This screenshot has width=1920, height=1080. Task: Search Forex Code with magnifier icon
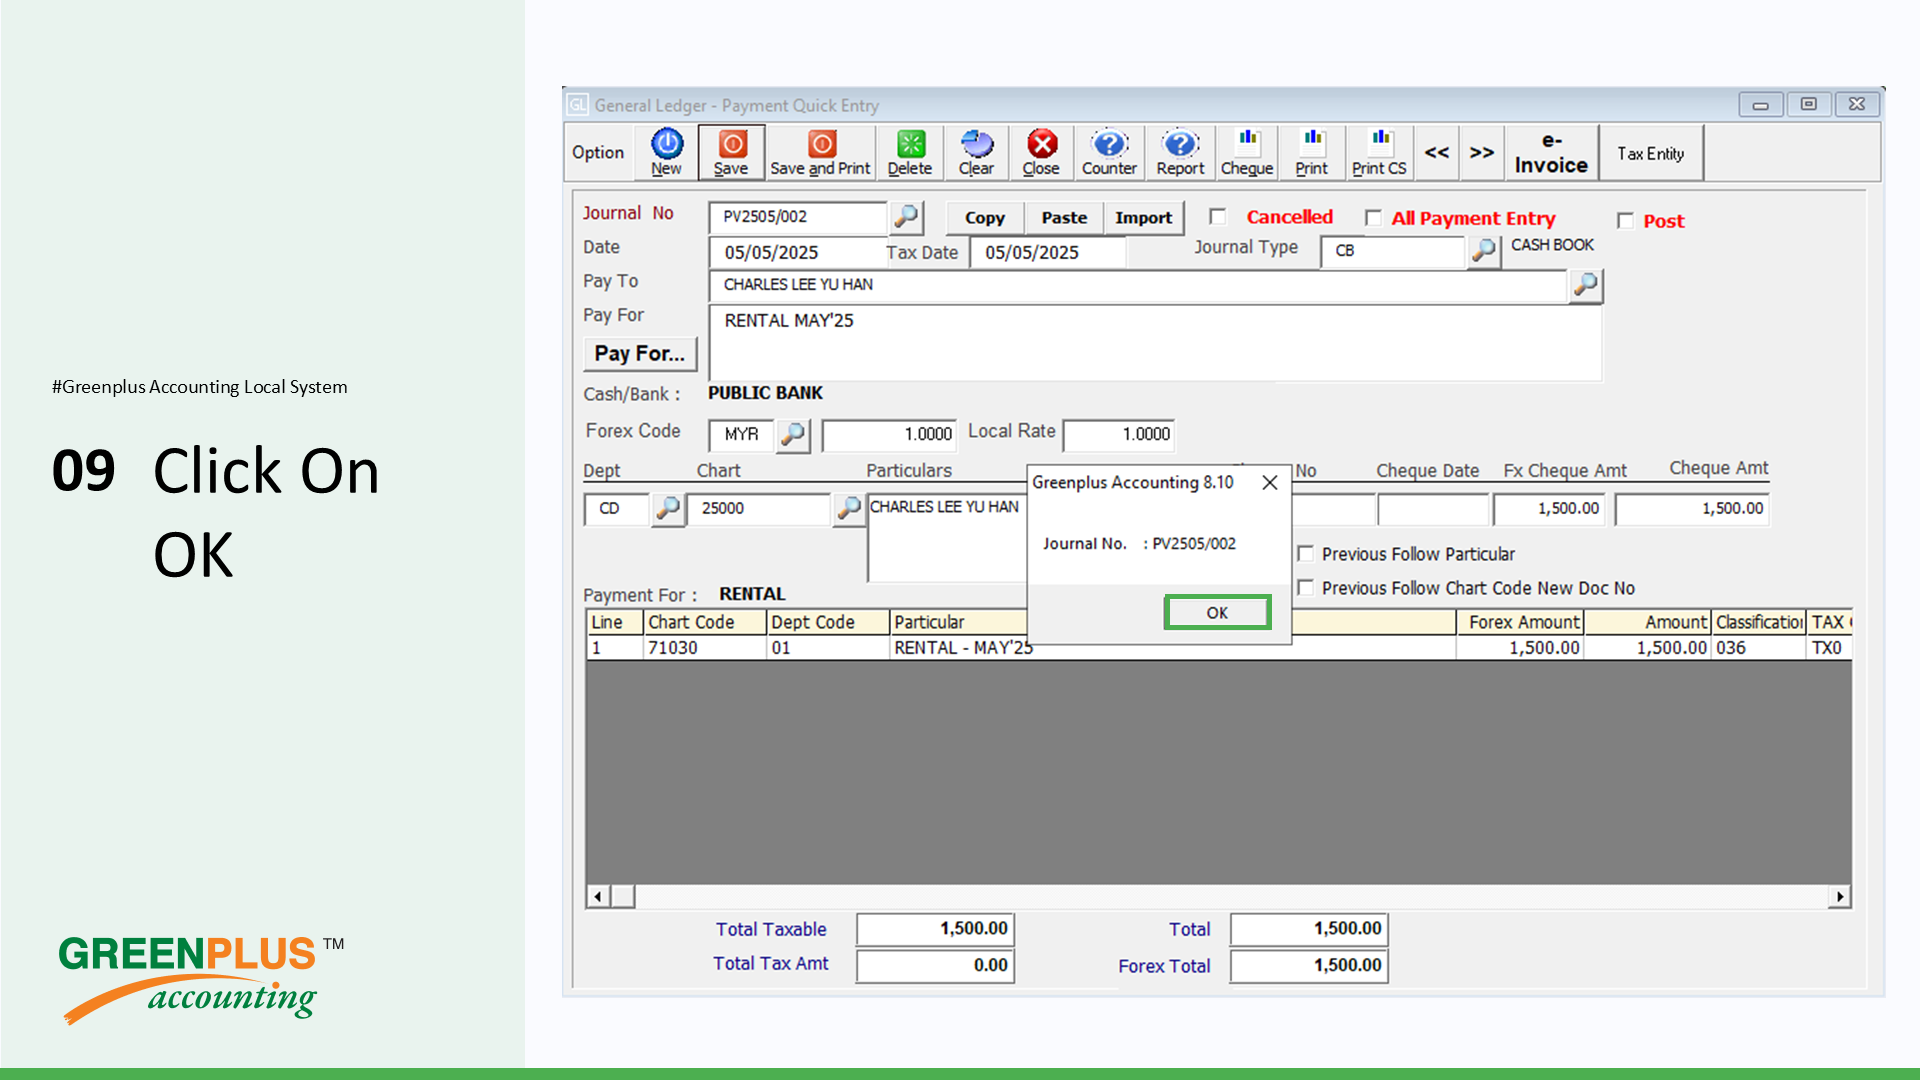pyautogui.click(x=793, y=435)
